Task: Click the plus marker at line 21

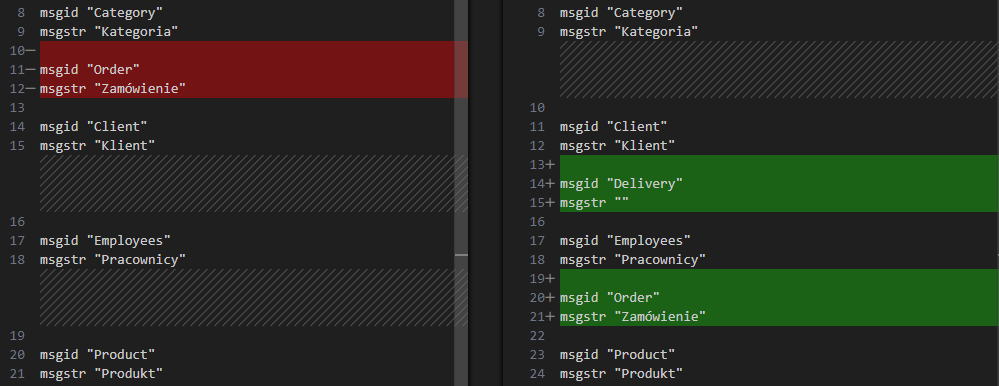Action: 550,317
